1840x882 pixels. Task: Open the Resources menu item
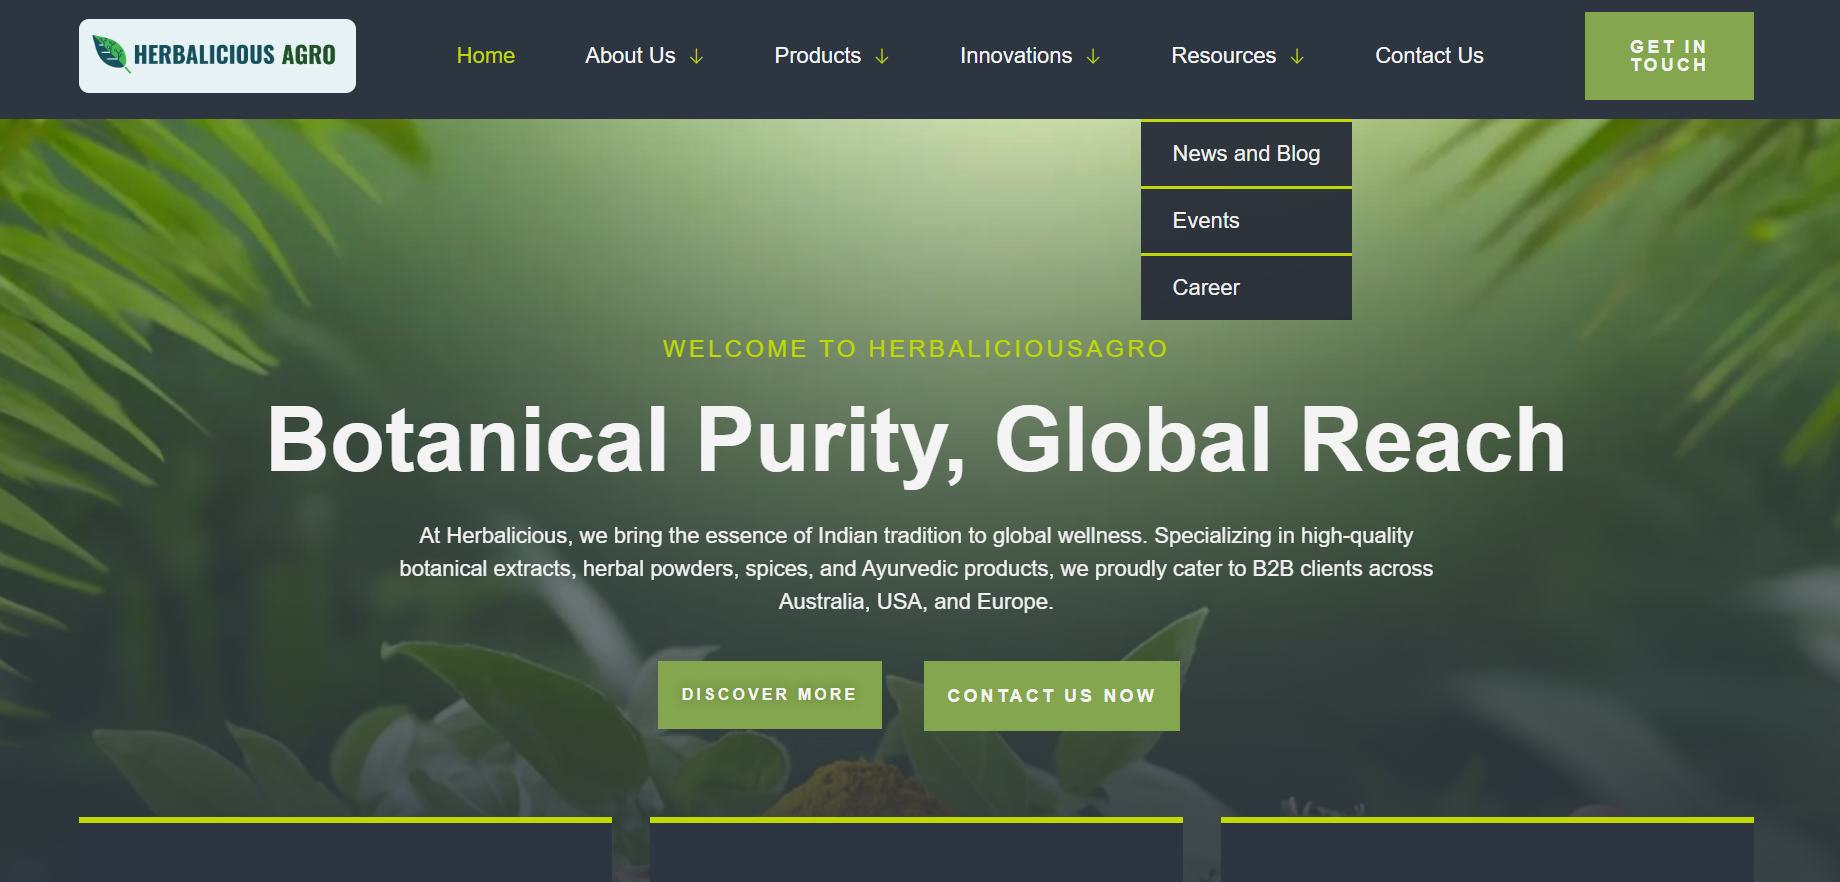pyautogui.click(x=1223, y=56)
